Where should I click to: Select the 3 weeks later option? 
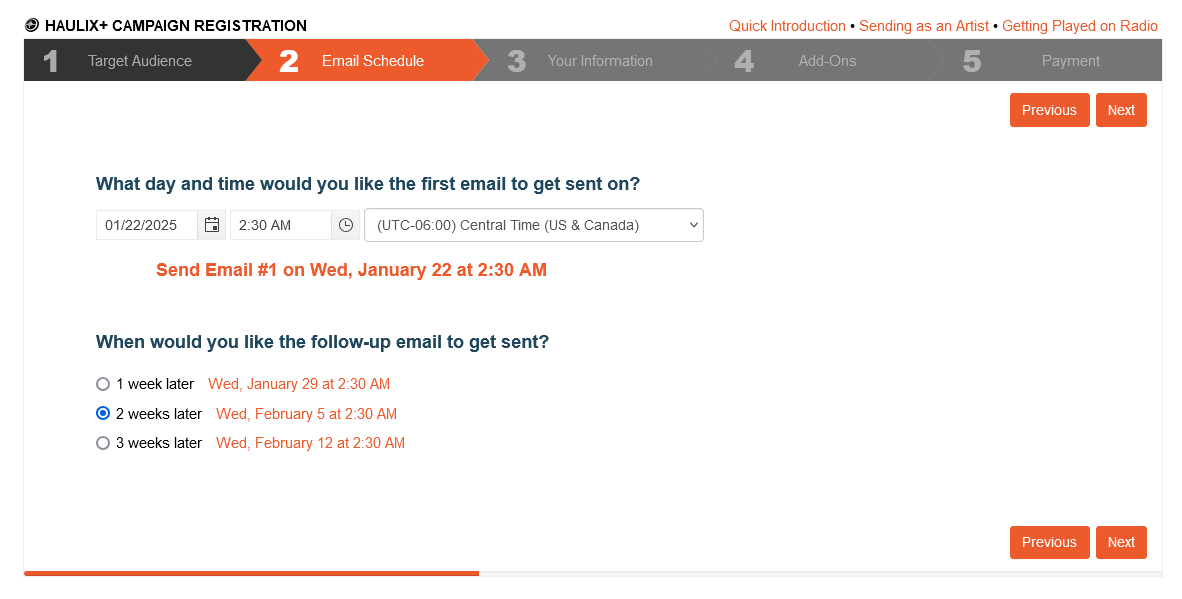pos(103,443)
